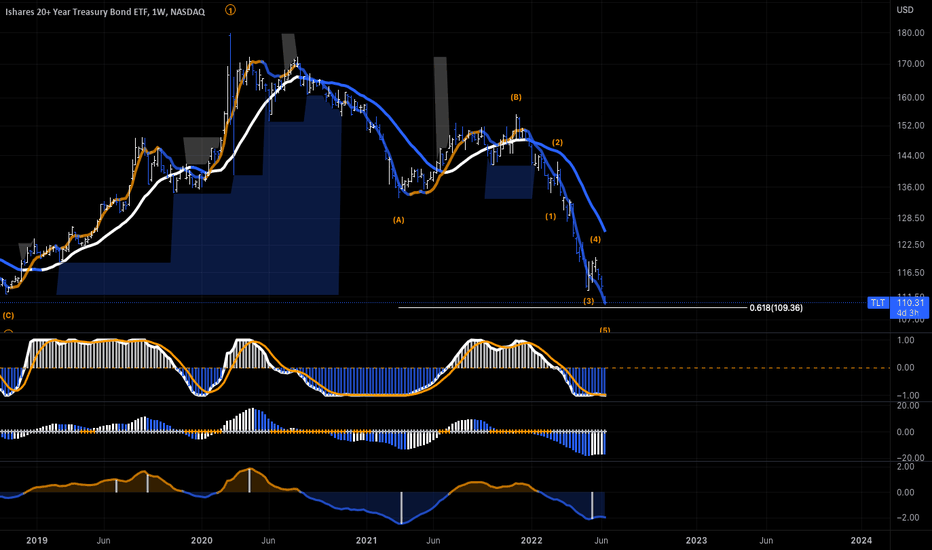This screenshot has width=932, height=550.
Task: Click the blue TLT symbol label
Action: (878, 303)
